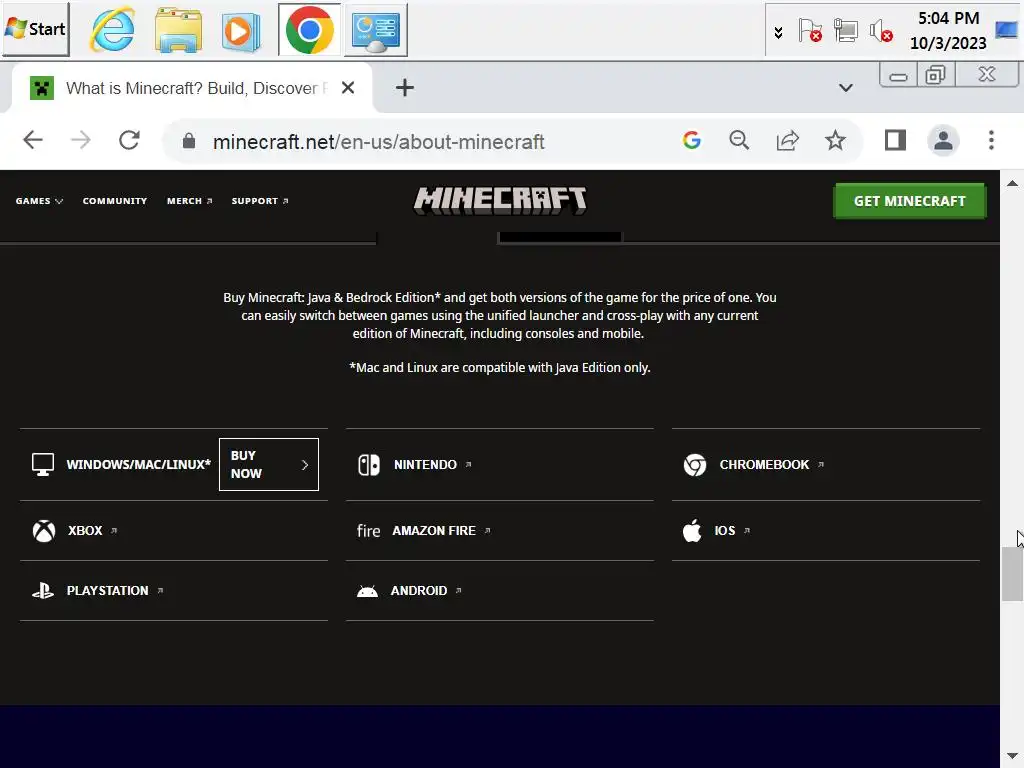Open the Community menu item
The image size is (1024, 768).
tap(115, 201)
